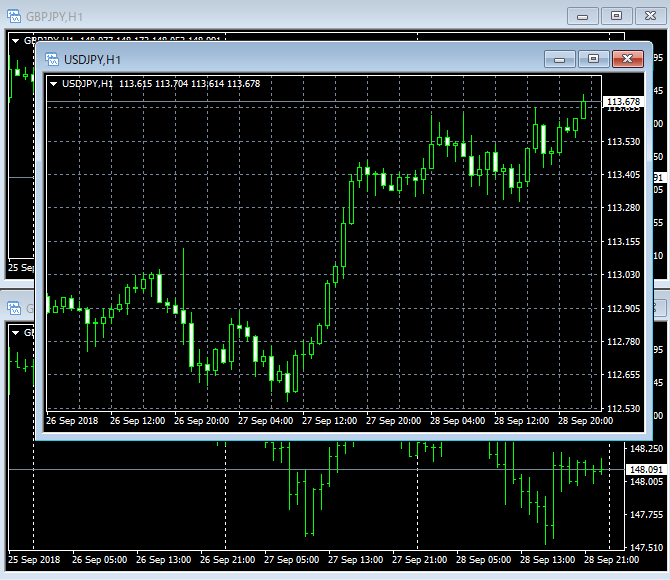Maximize the USDJPY,H1 chart window
The image size is (670, 580).
[593, 59]
